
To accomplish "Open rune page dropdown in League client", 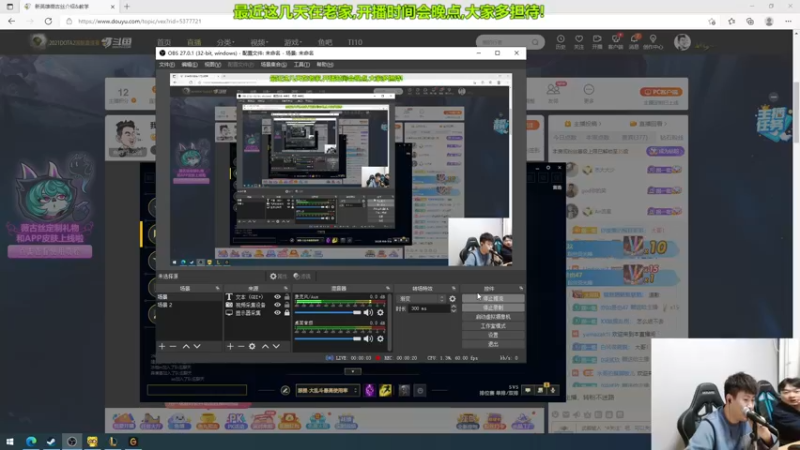I will pyautogui.click(x=327, y=390).
